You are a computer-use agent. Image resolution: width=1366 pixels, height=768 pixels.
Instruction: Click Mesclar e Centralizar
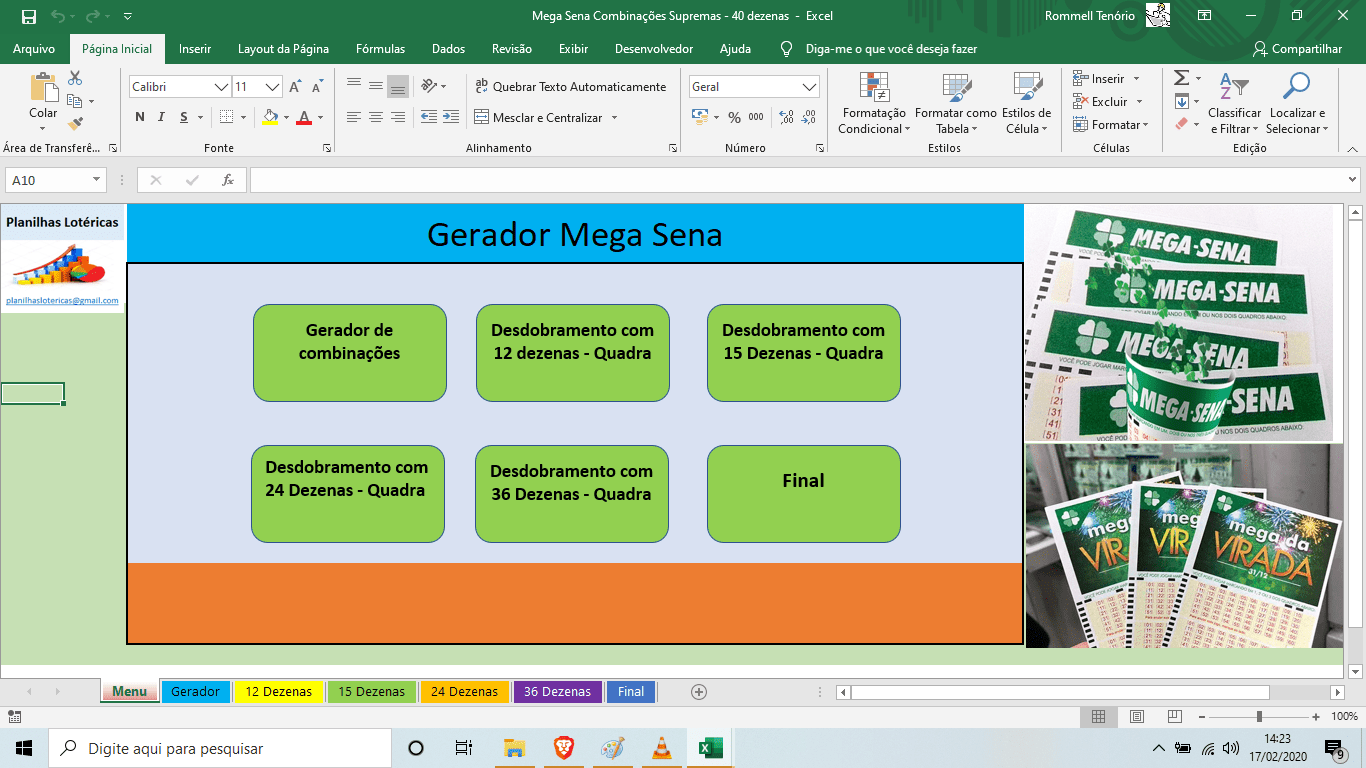coord(538,117)
